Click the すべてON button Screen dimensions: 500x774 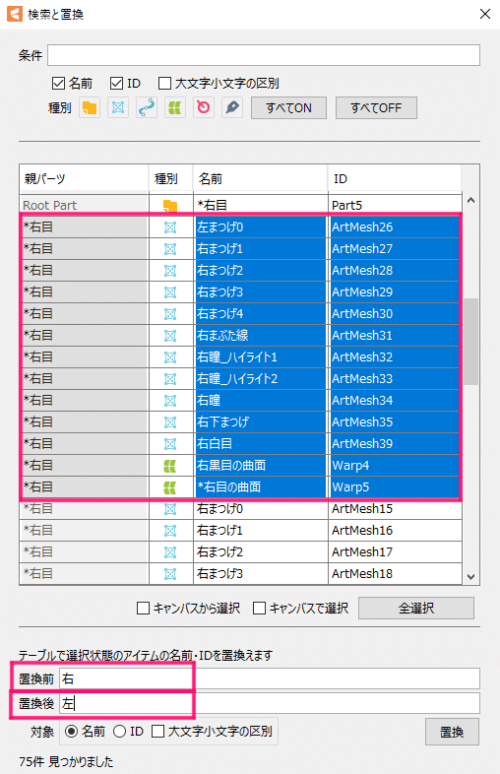pos(289,108)
